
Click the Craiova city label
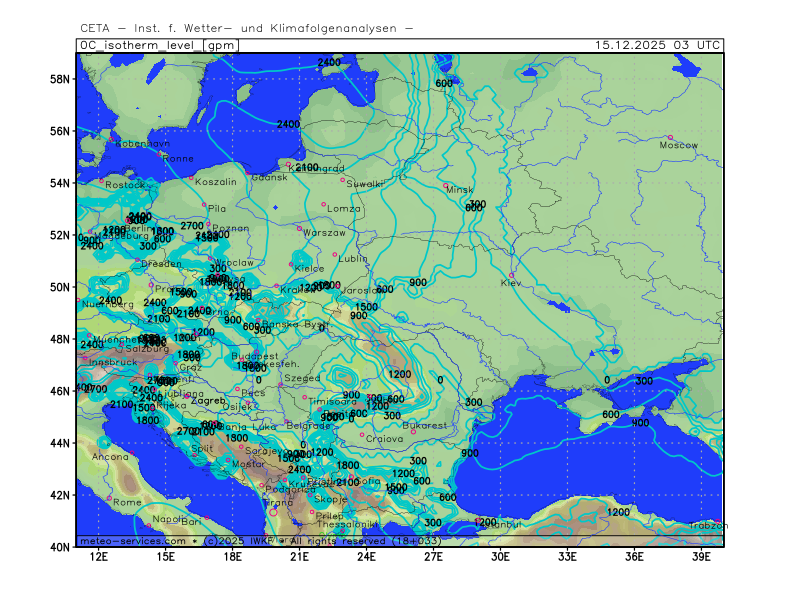[x=385, y=438]
